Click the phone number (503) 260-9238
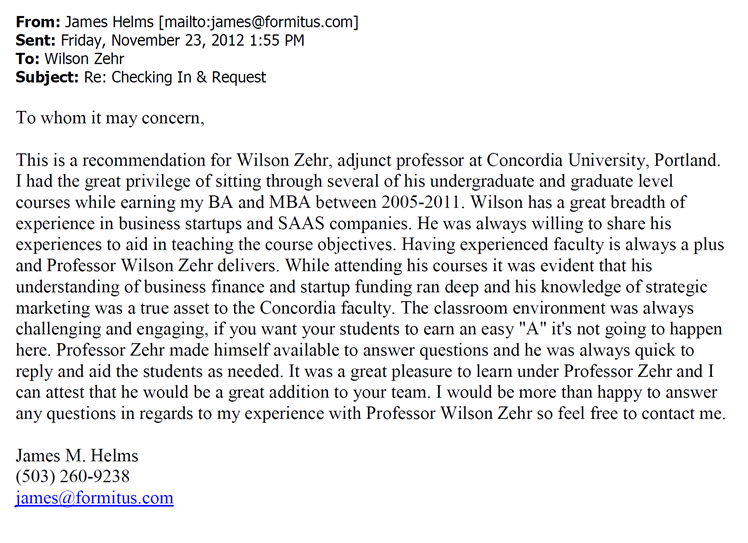 72,476
